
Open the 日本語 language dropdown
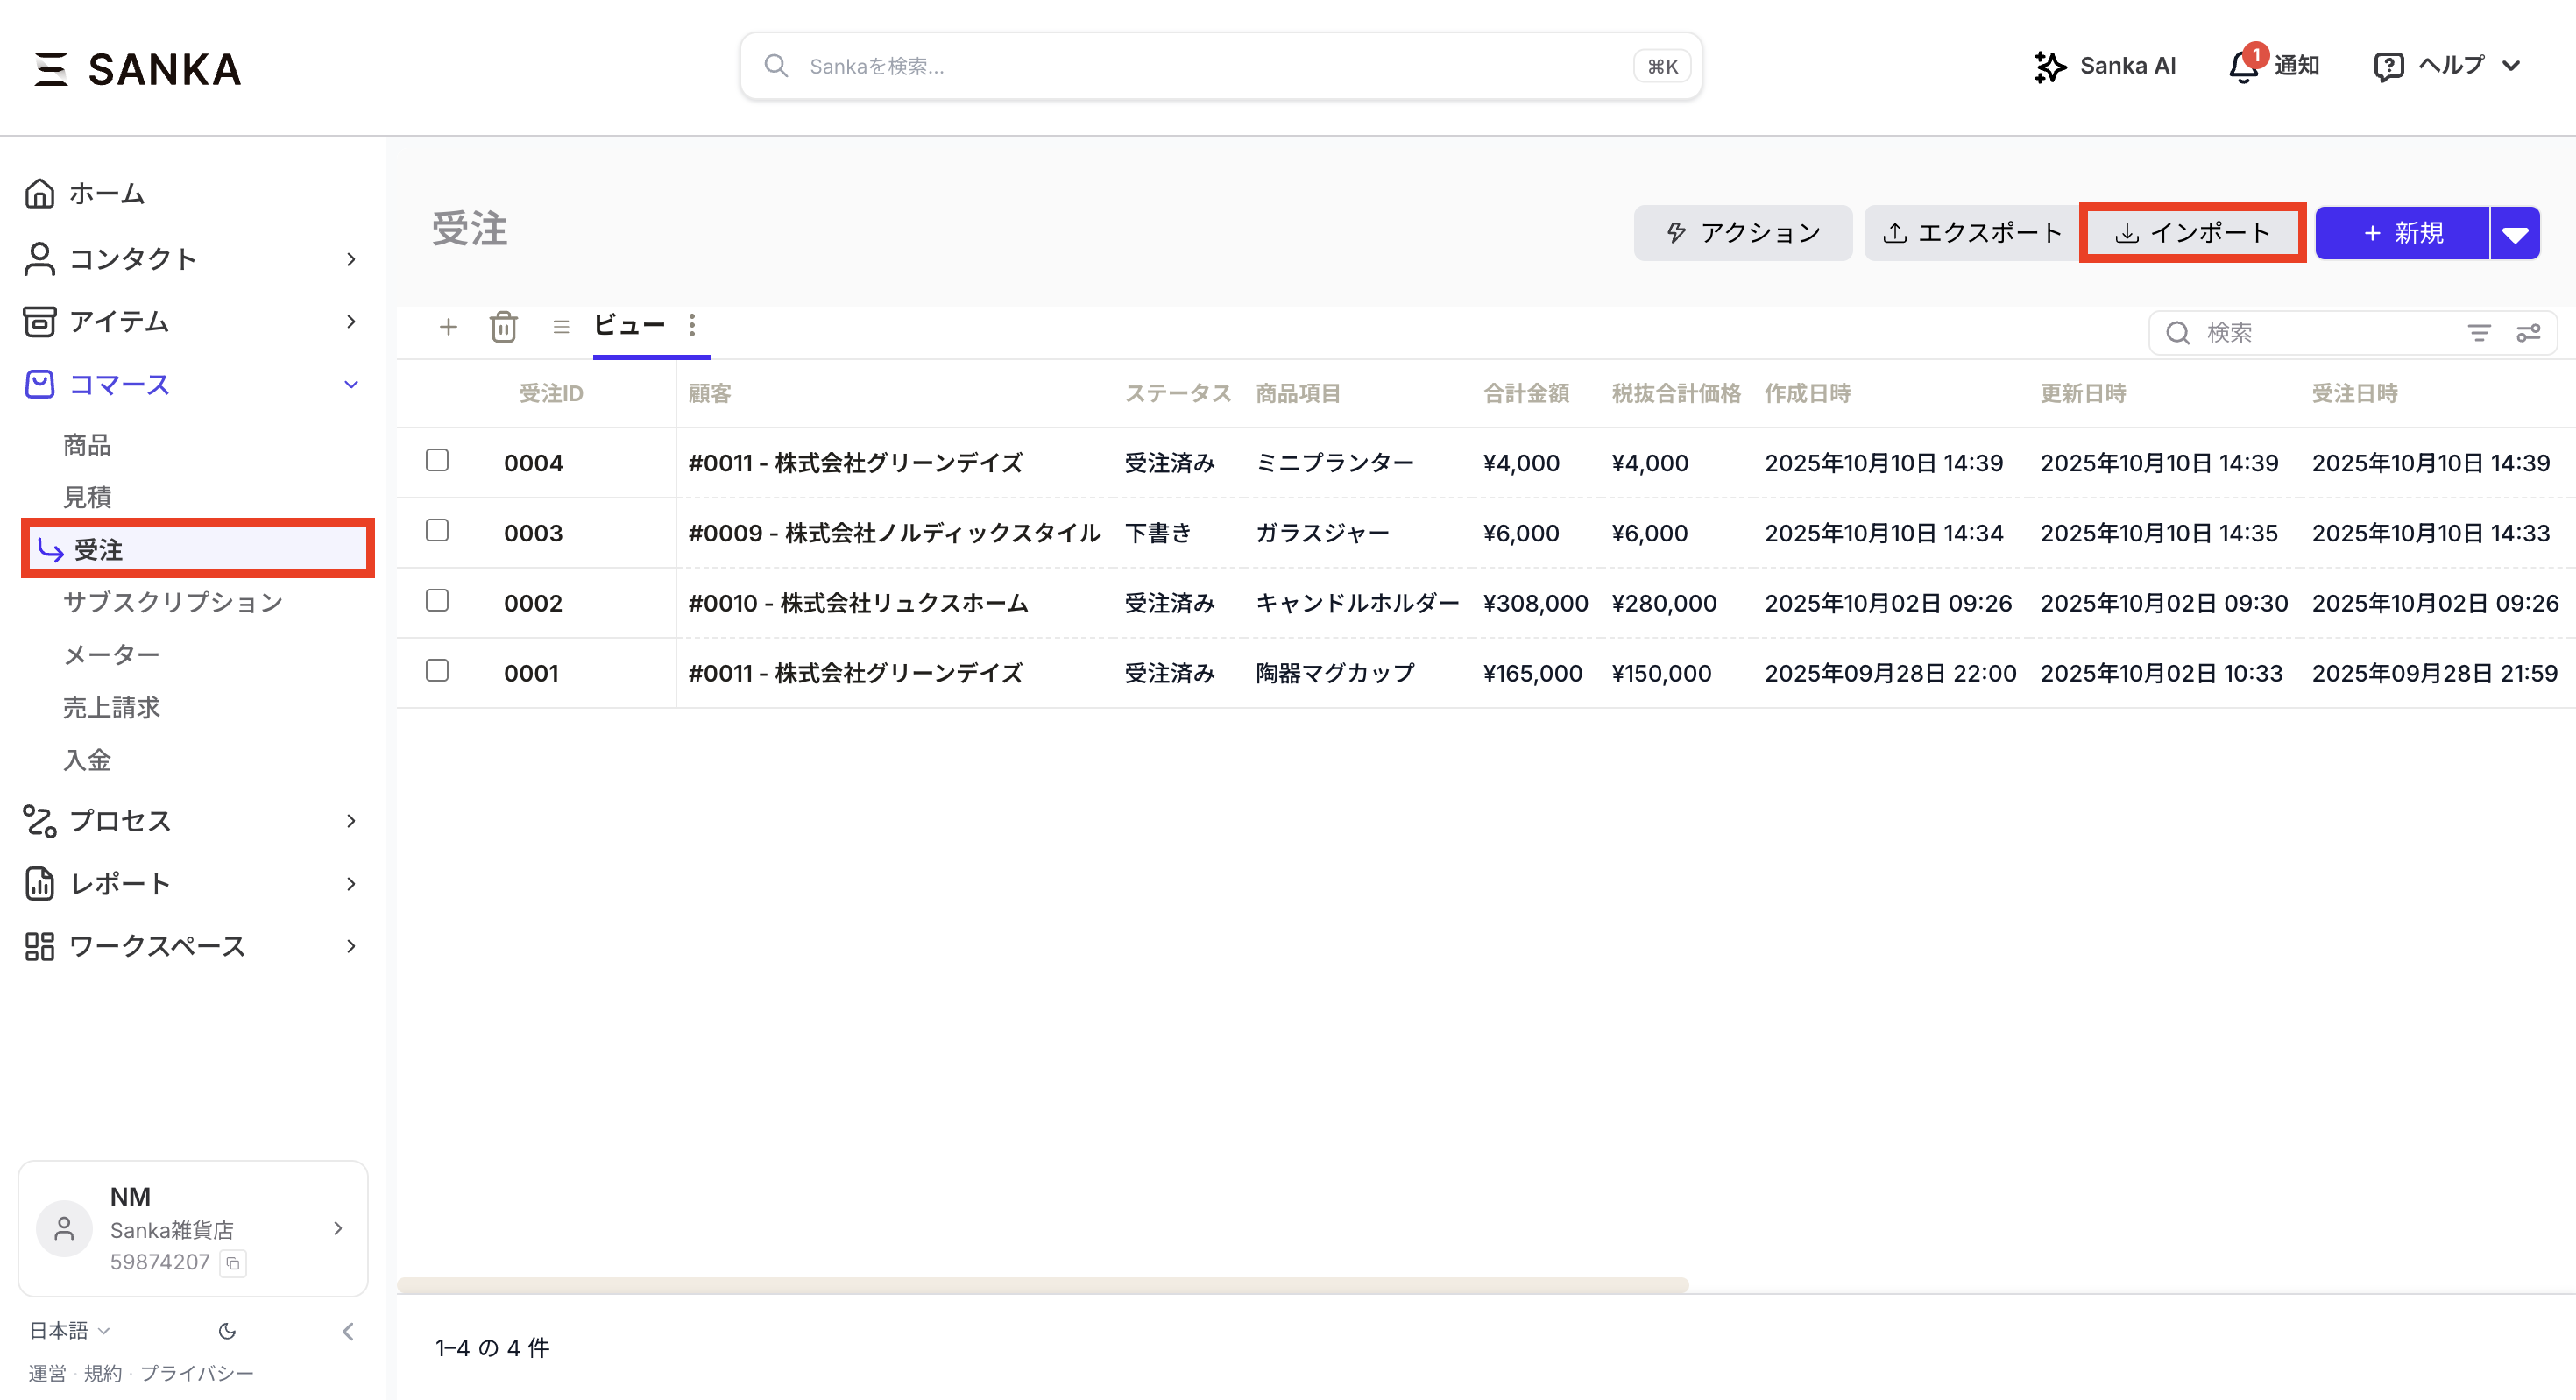pos(68,1331)
